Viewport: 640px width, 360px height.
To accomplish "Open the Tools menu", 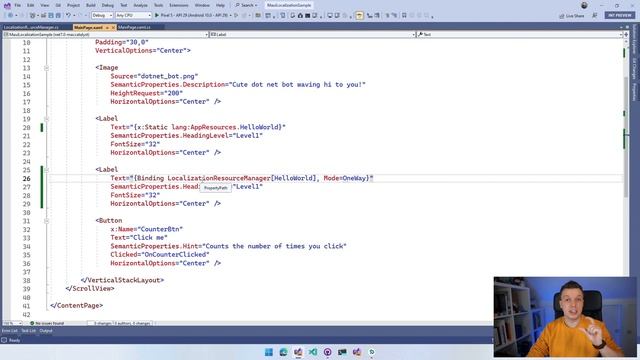I will pos(158,5).
